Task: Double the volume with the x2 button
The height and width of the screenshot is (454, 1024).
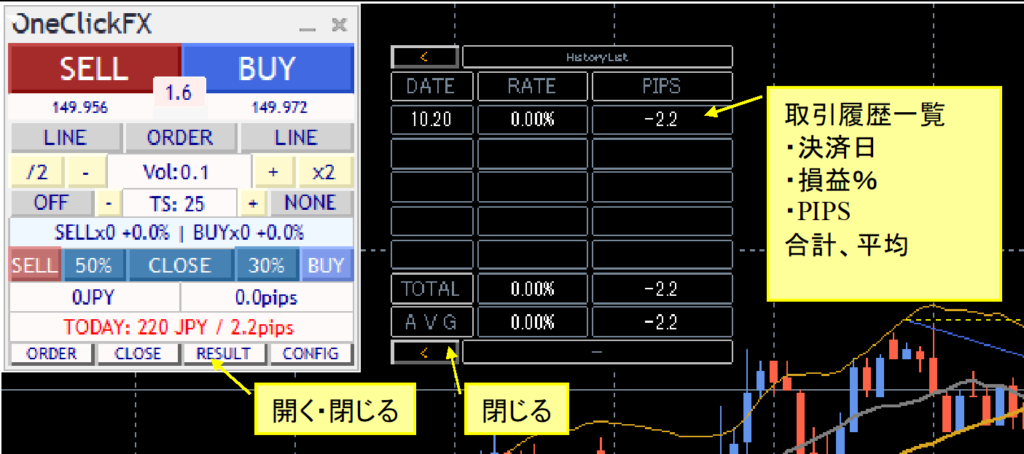Action: [x=324, y=171]
